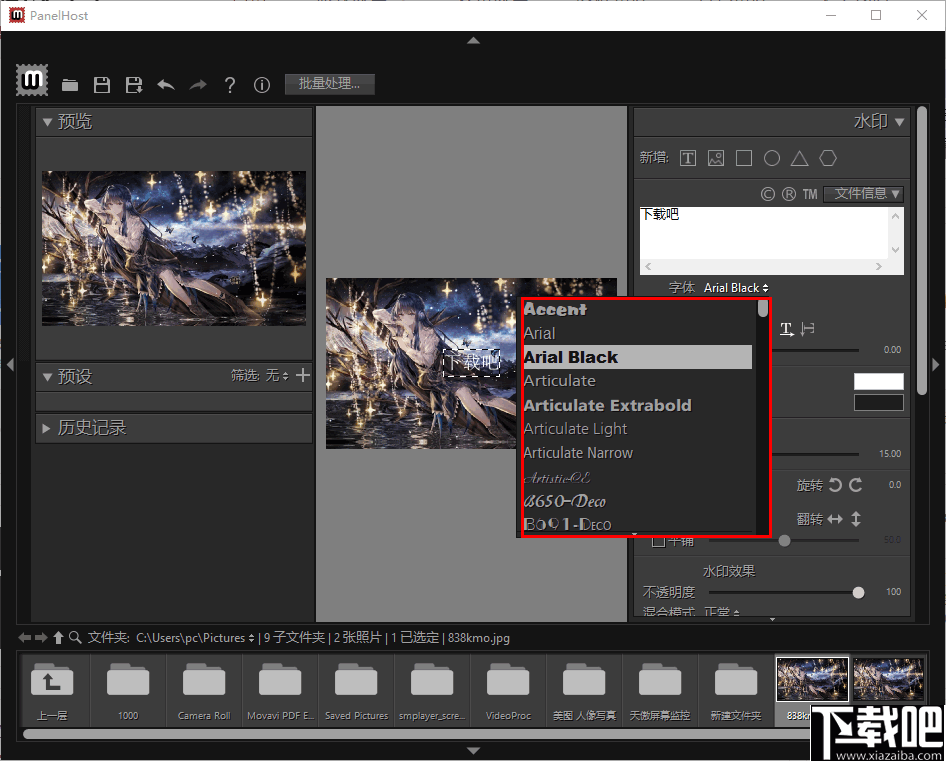
Task: Open the blend mode 正常 dropdown
Action: coord(722,612)
